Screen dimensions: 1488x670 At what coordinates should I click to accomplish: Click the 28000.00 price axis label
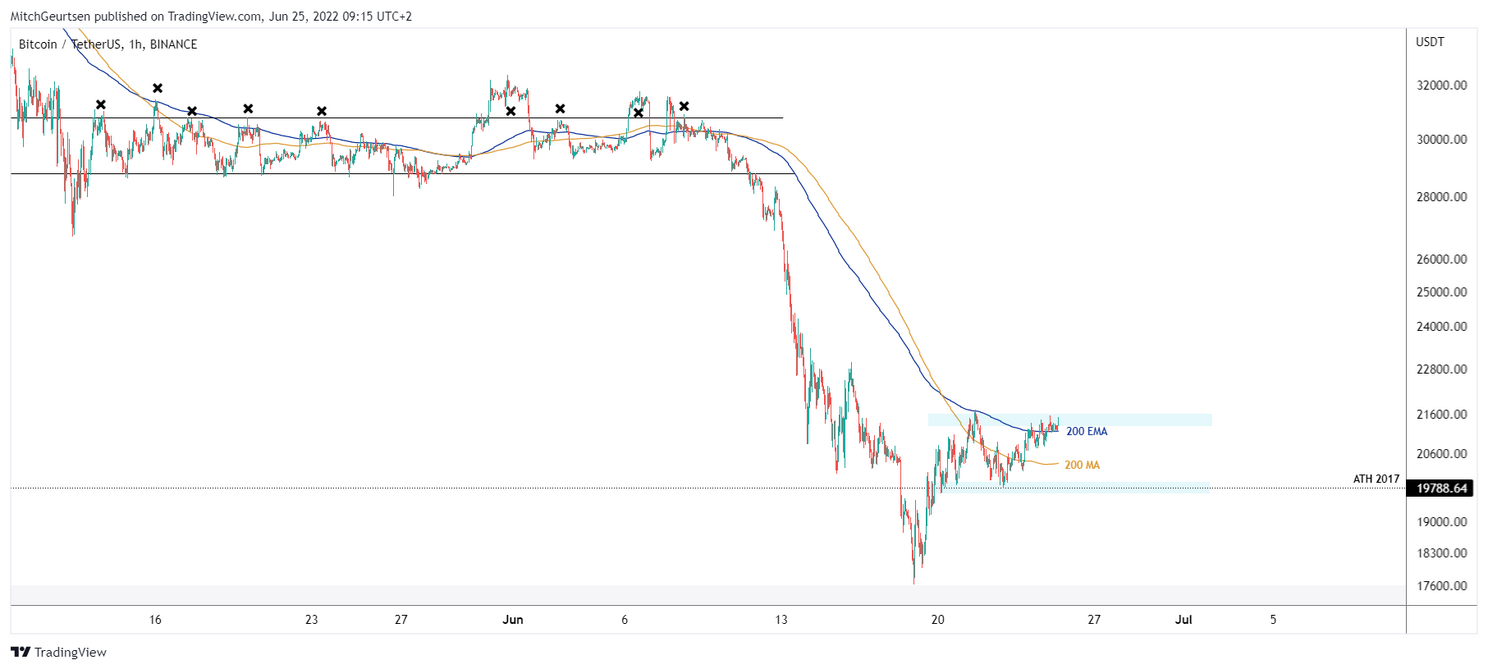1441,198
